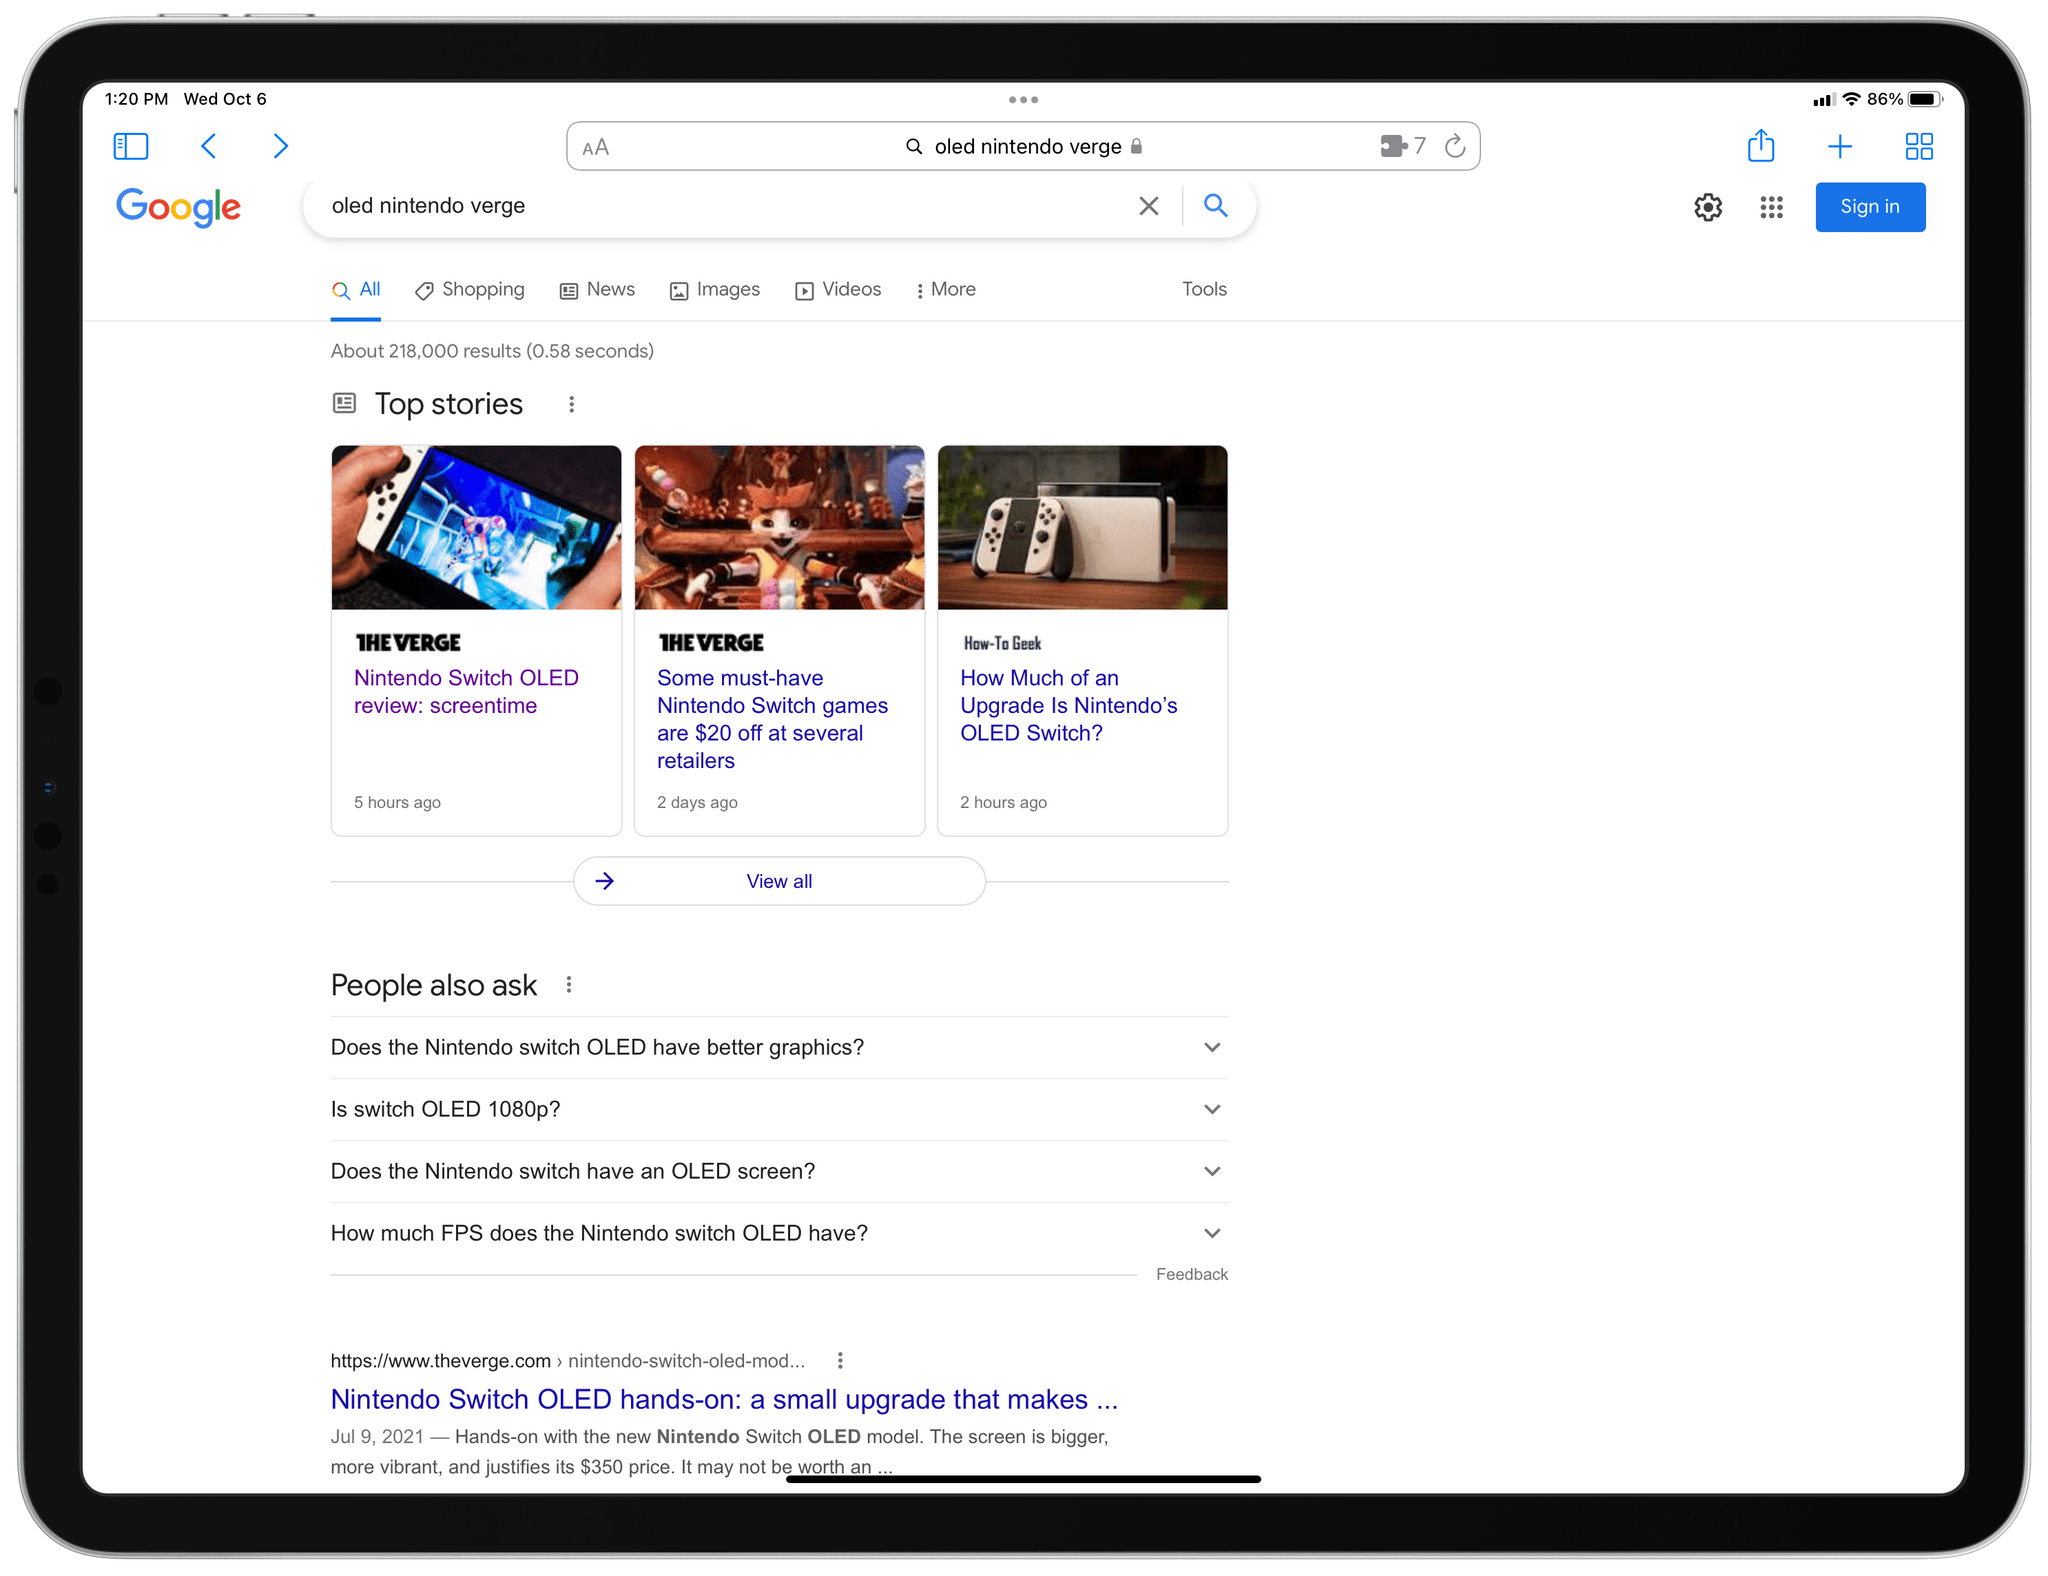Open the Google apps grid

pos(1772,207)
